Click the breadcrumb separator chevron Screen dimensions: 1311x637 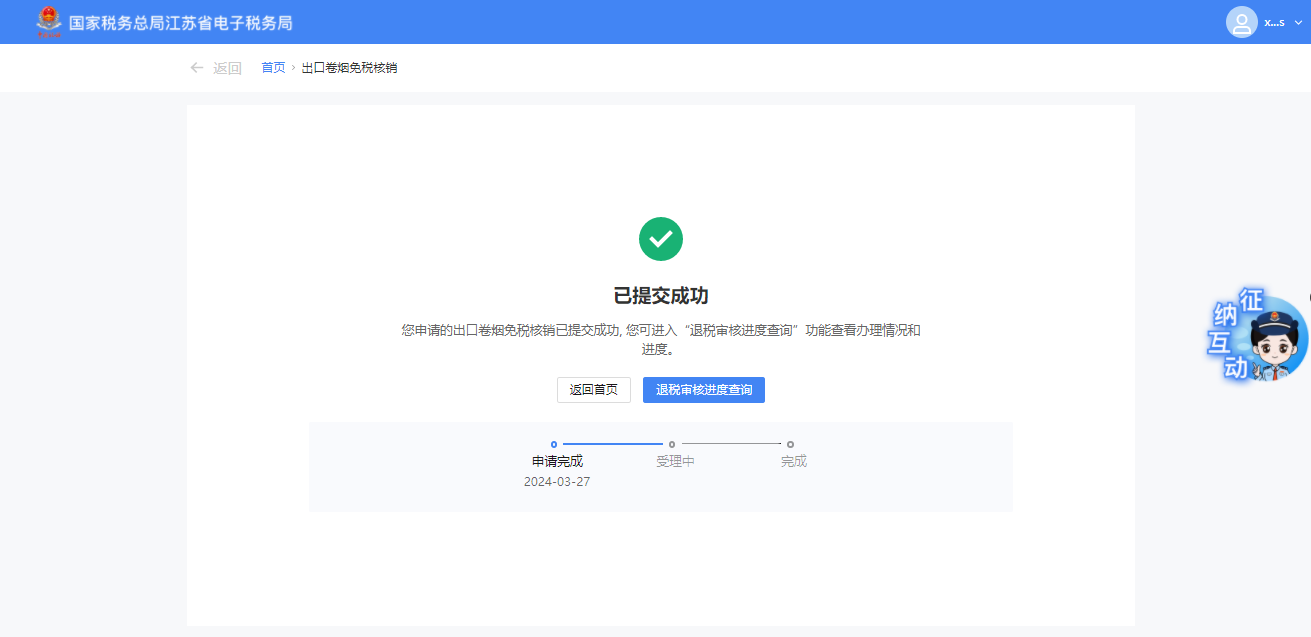[x=293, y=68]
